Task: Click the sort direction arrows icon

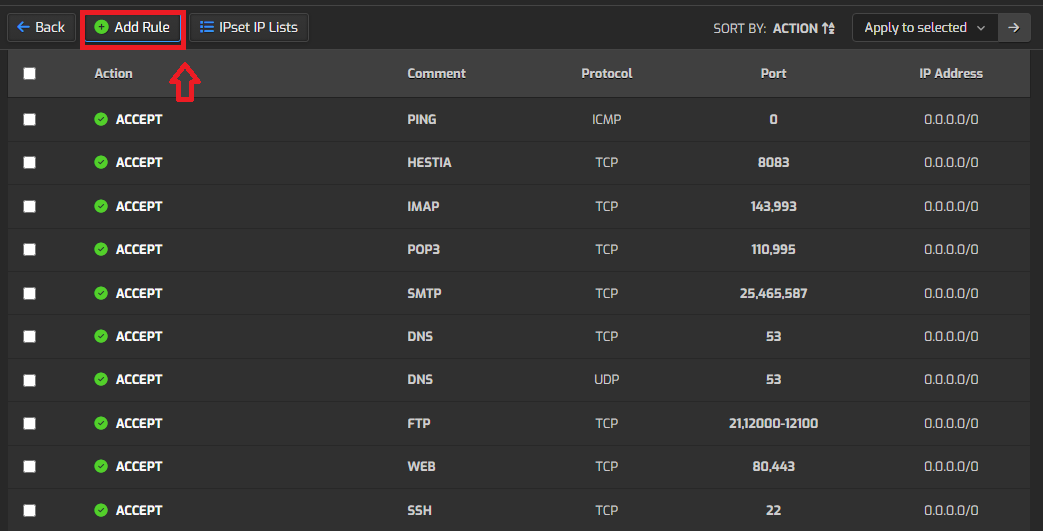Action: [x=828, y=29]
